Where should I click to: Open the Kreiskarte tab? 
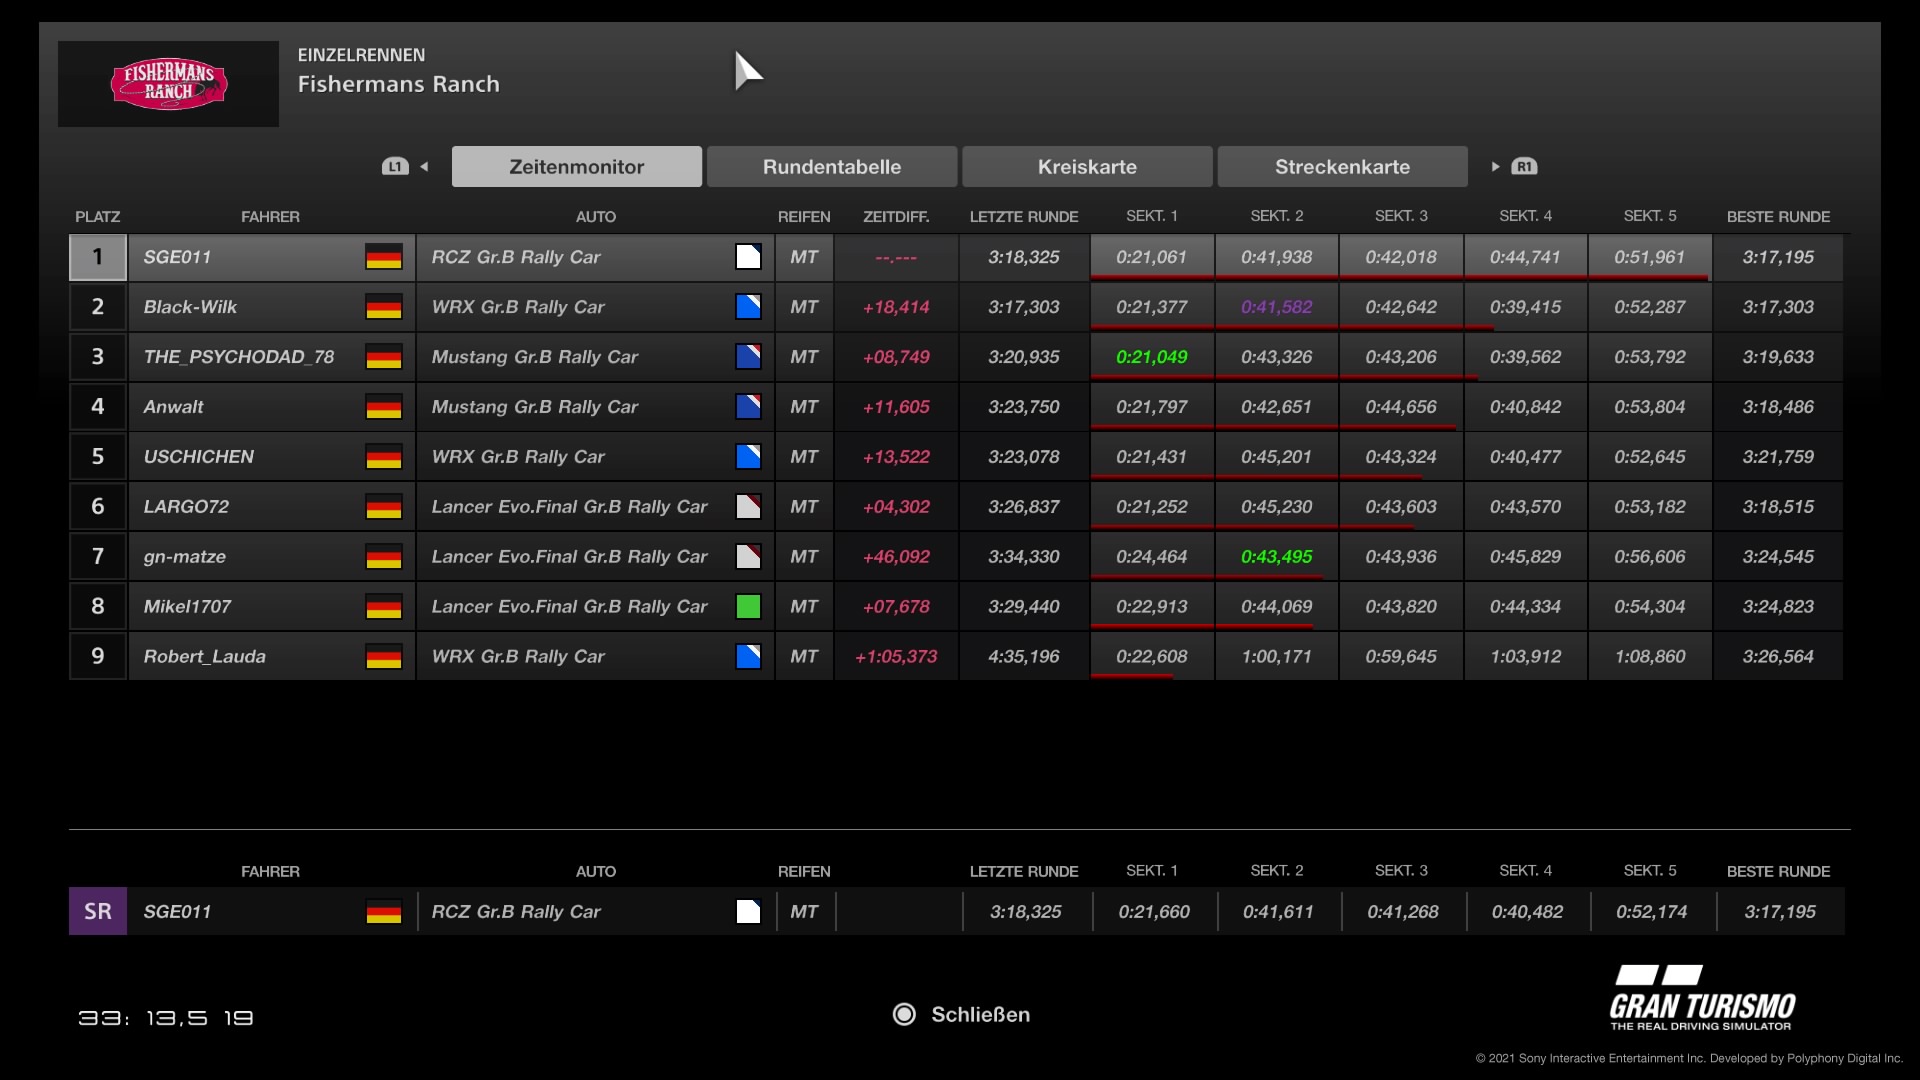pyautogui.click(x=1086, y=167)
